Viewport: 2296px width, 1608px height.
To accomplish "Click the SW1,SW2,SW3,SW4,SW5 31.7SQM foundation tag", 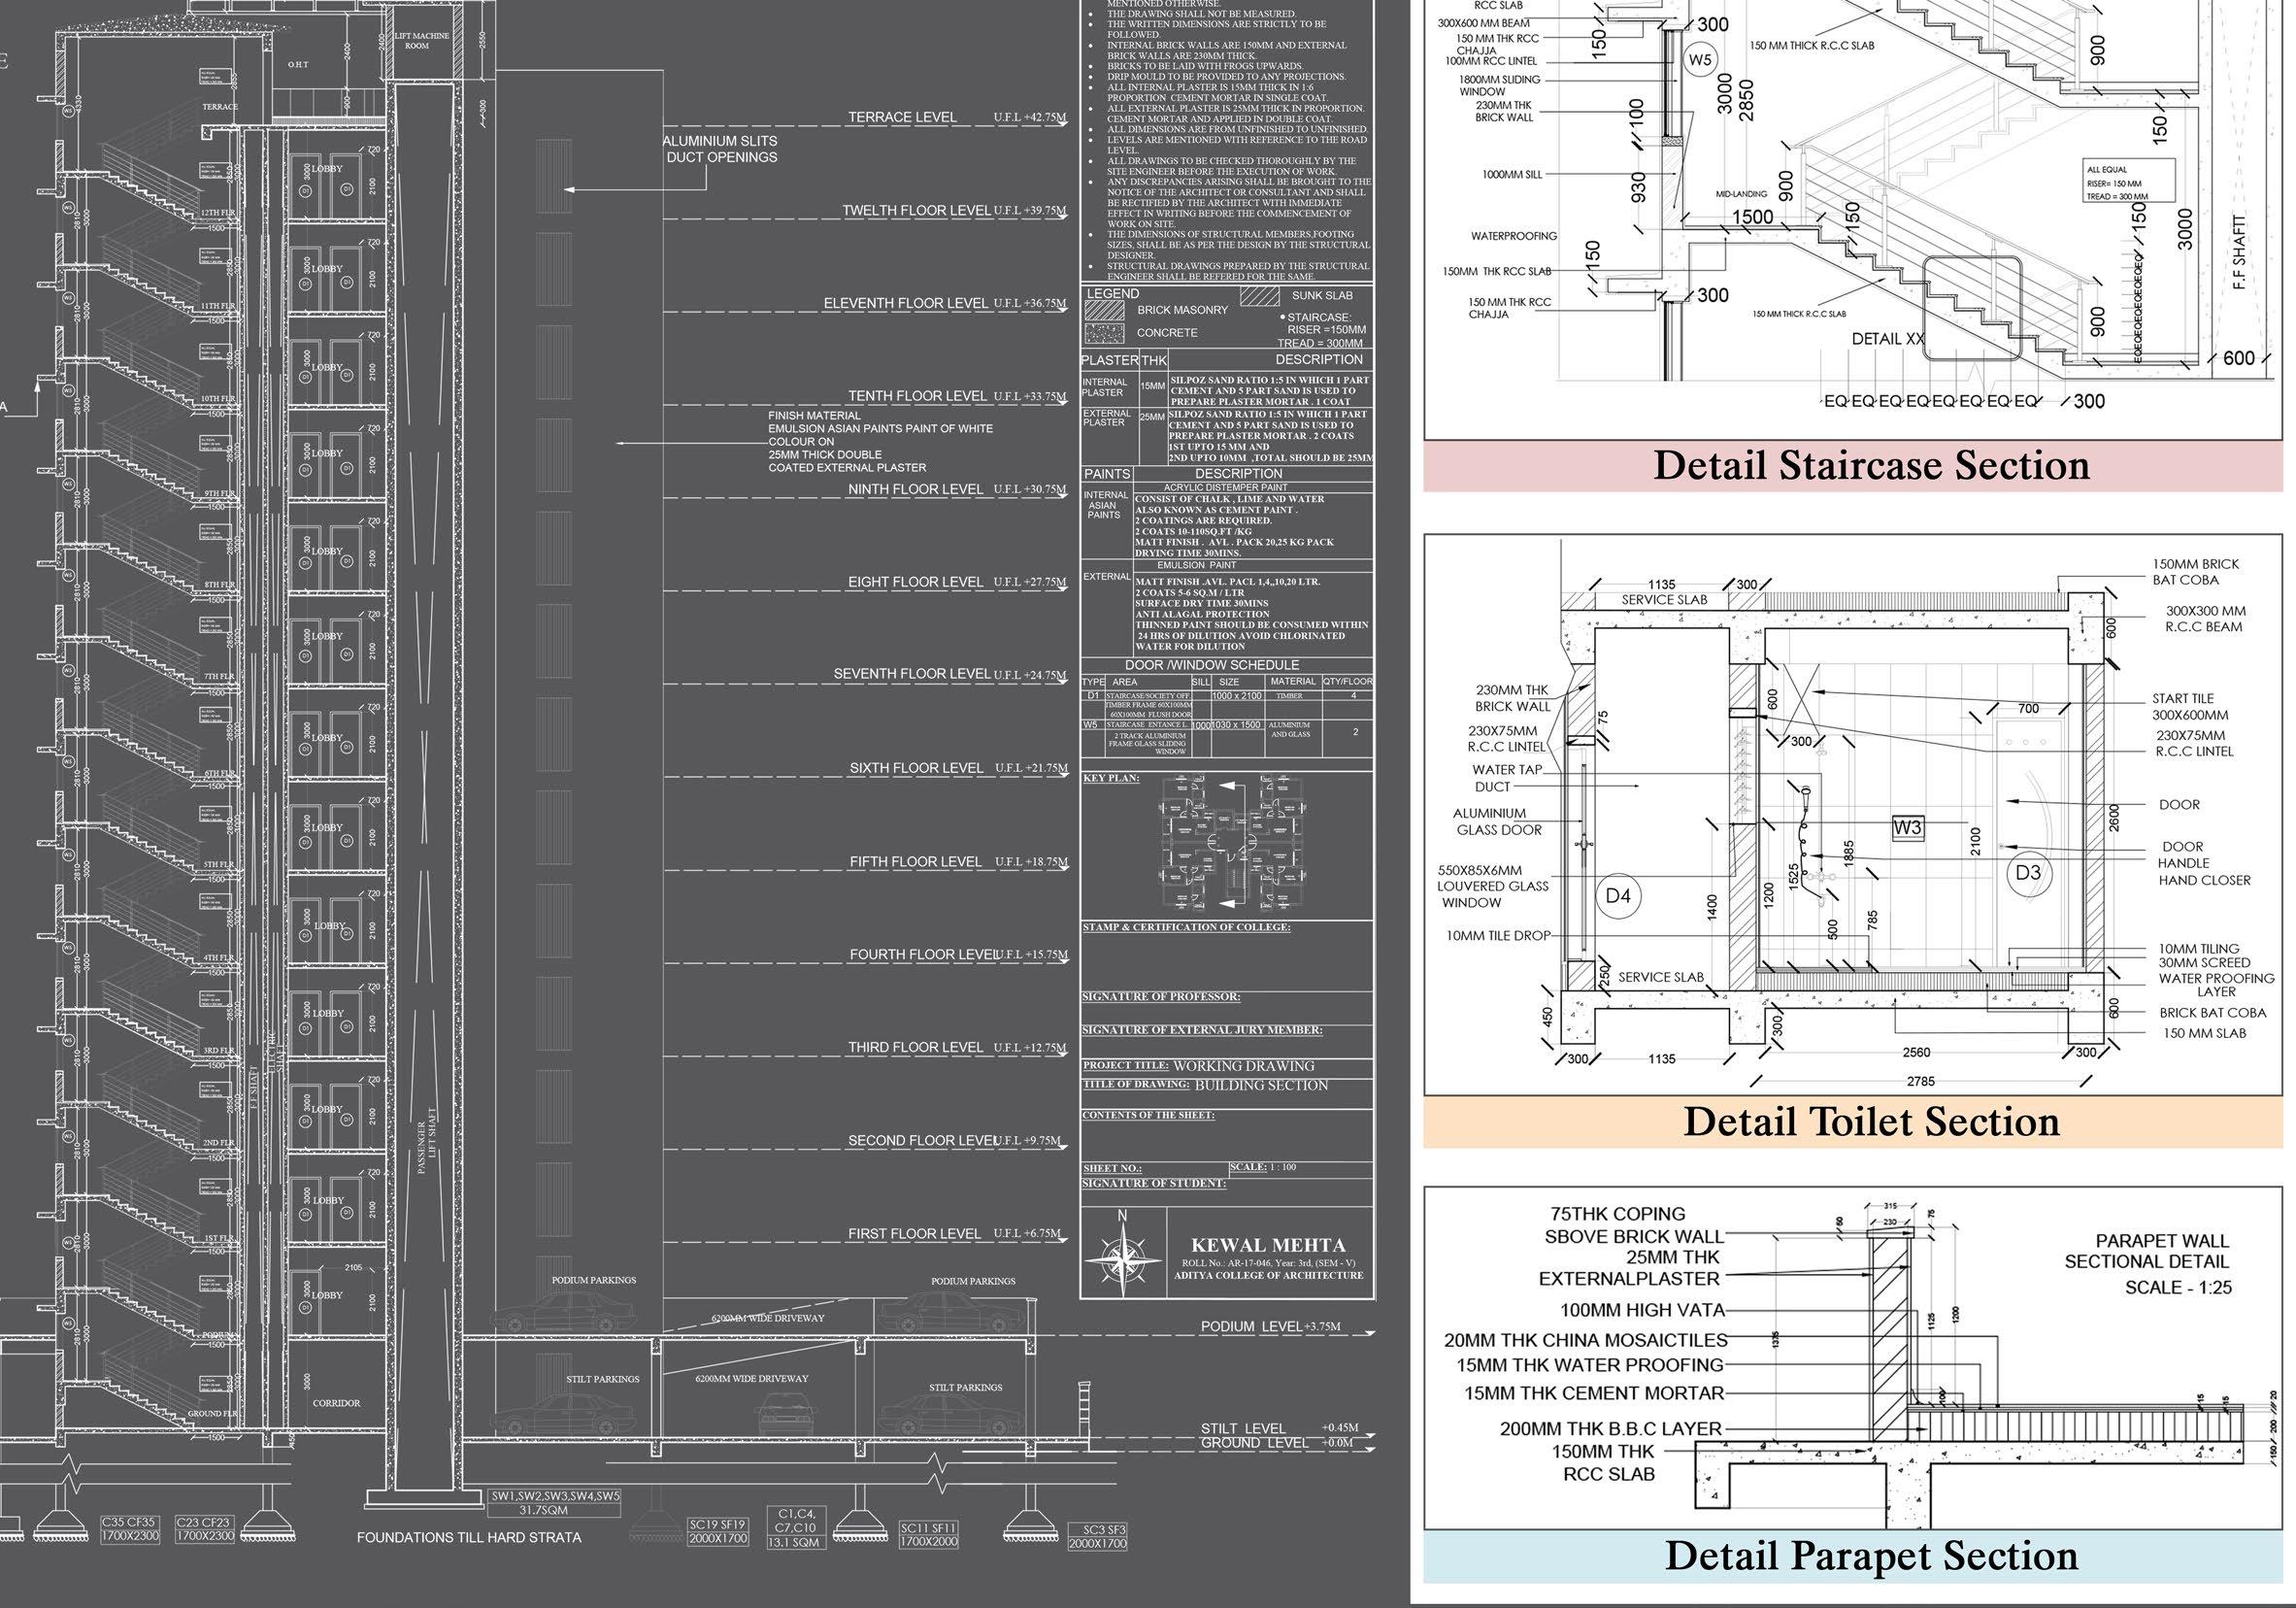I will pyautogui.click(x=555, y=1503).
